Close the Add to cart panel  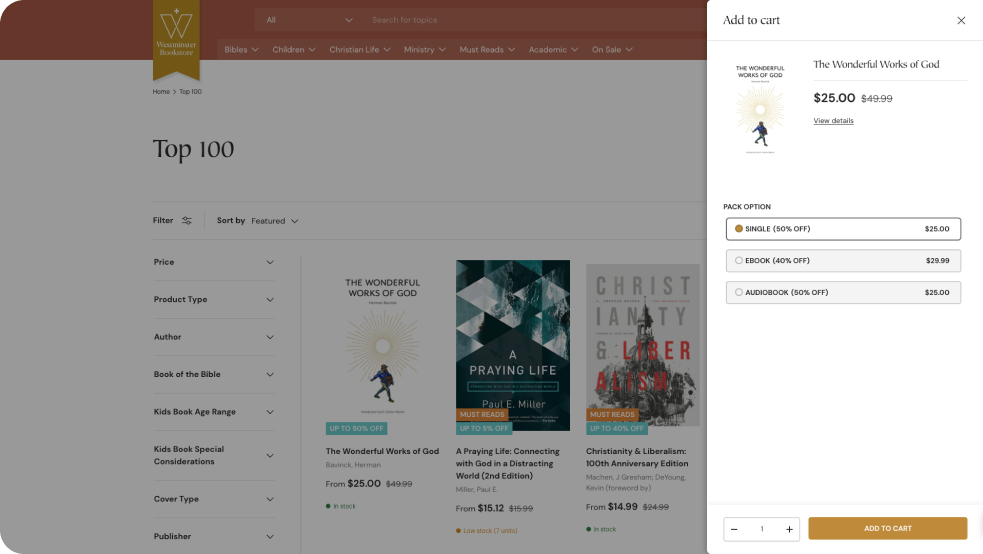(x=961, y=21)
